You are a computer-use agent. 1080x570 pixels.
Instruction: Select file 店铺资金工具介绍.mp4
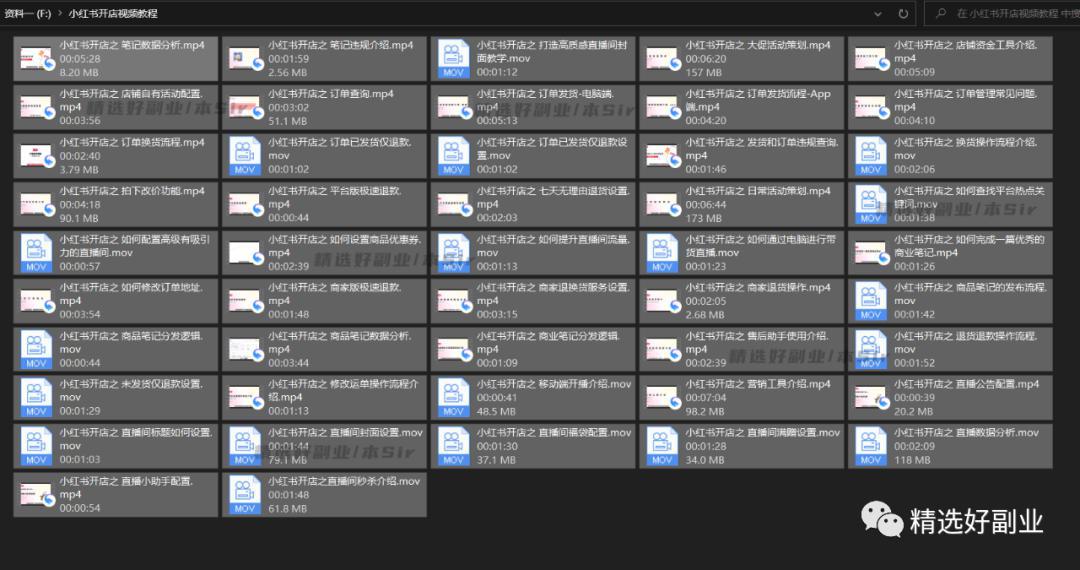[950, 59]
